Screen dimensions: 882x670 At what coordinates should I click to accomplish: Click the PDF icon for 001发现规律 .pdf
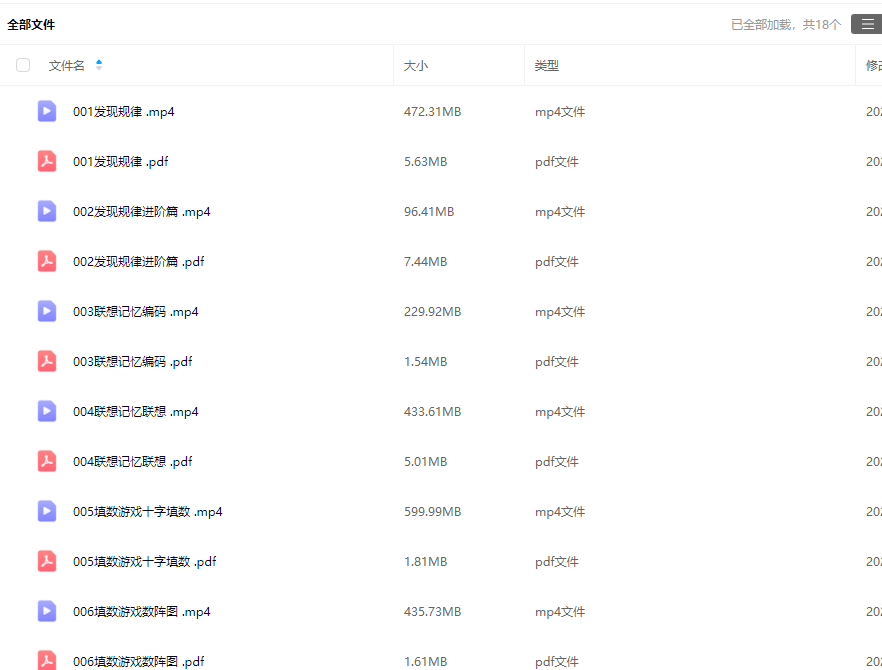(x=47, y=161)
